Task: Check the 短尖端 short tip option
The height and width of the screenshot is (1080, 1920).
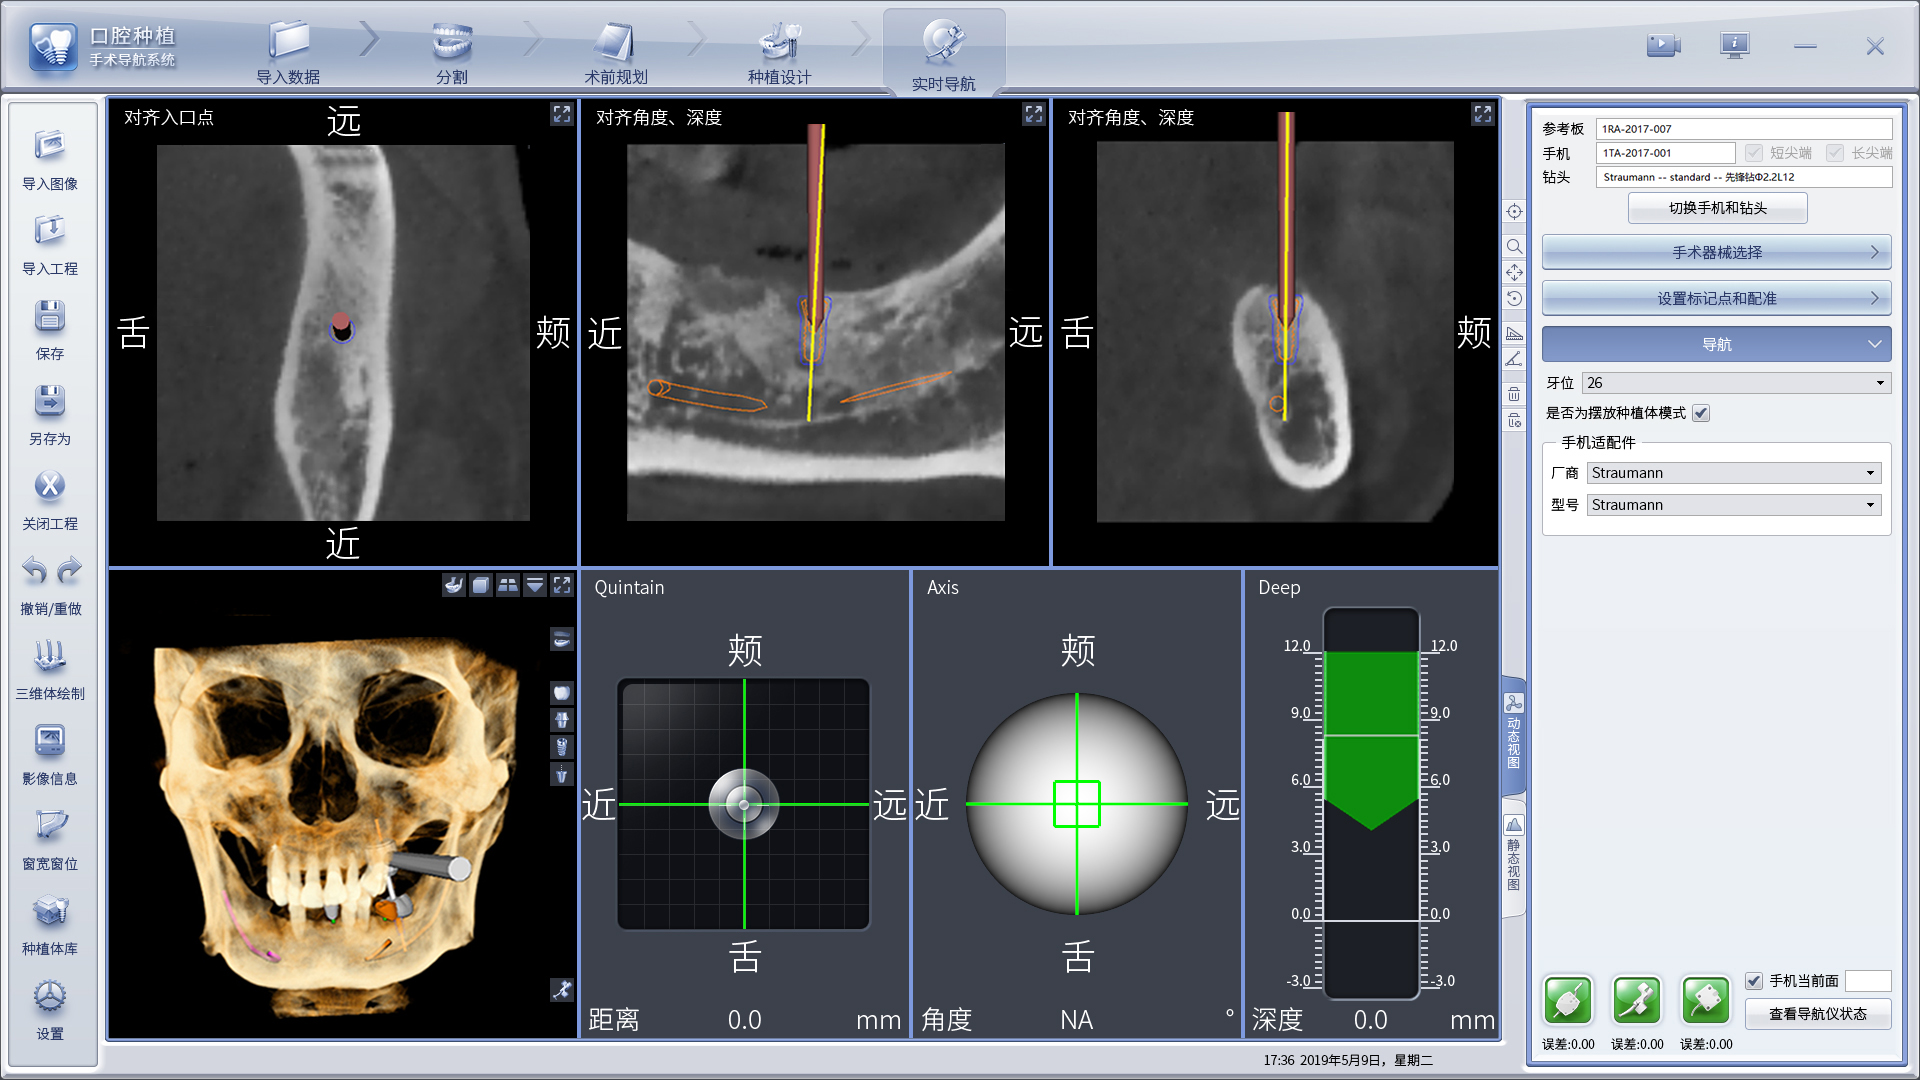Action: point(1753,153)
